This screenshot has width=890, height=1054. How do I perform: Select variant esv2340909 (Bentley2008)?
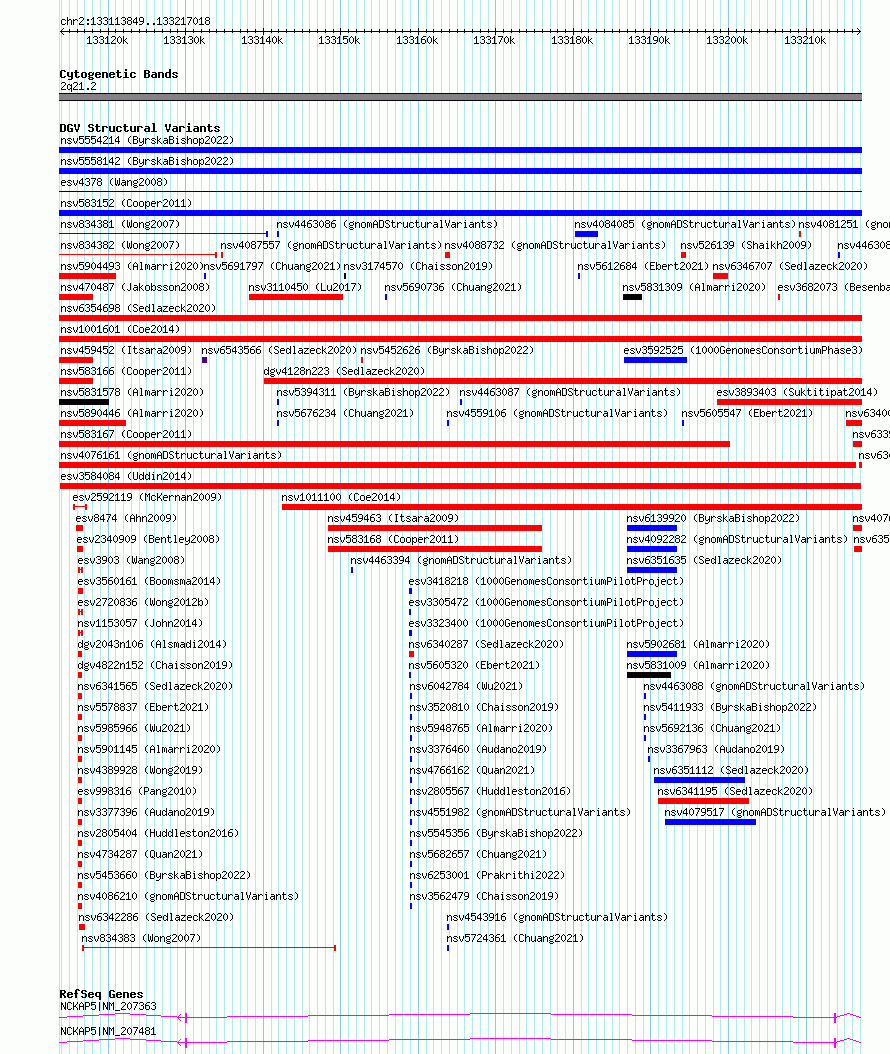click(x=149, y=539)
